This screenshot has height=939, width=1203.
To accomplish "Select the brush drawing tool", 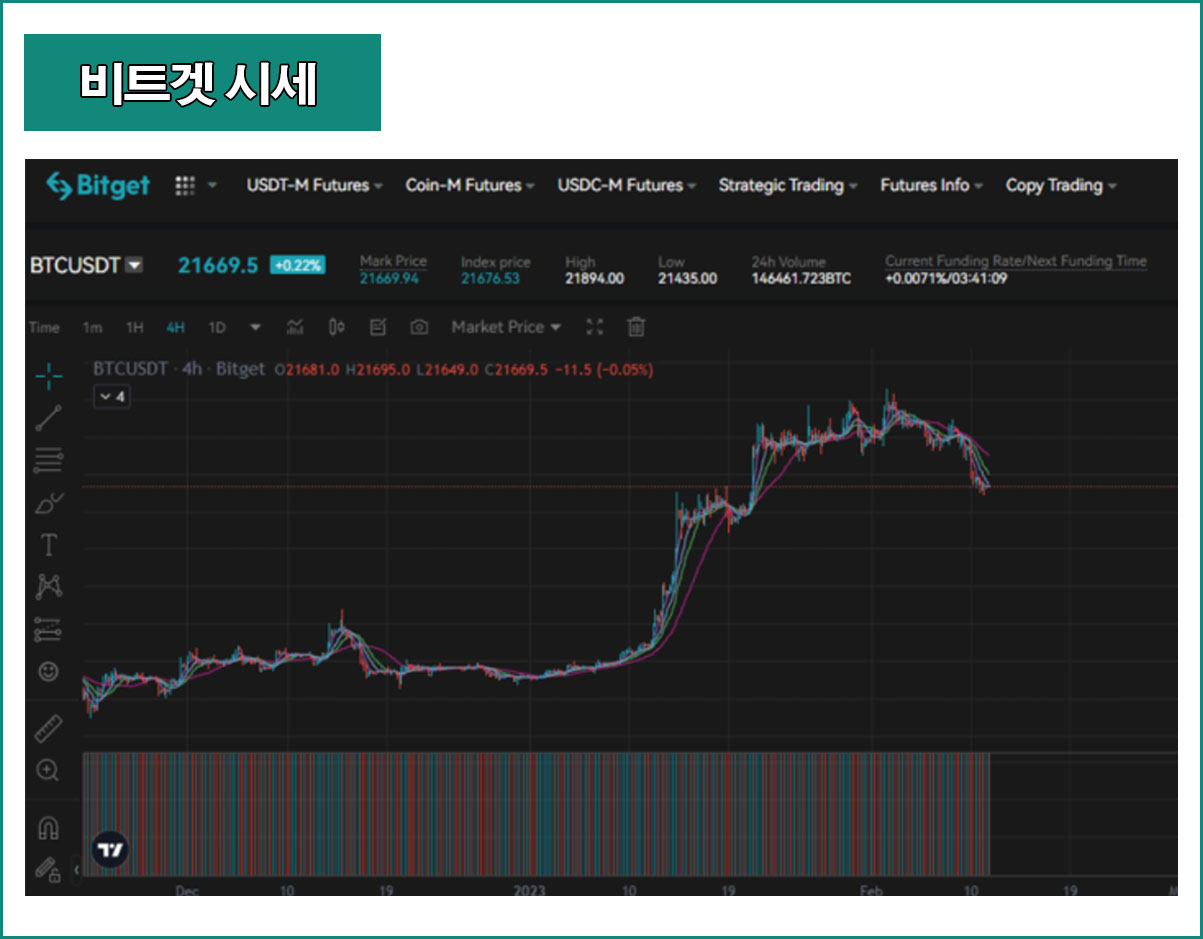I will 48,503.
